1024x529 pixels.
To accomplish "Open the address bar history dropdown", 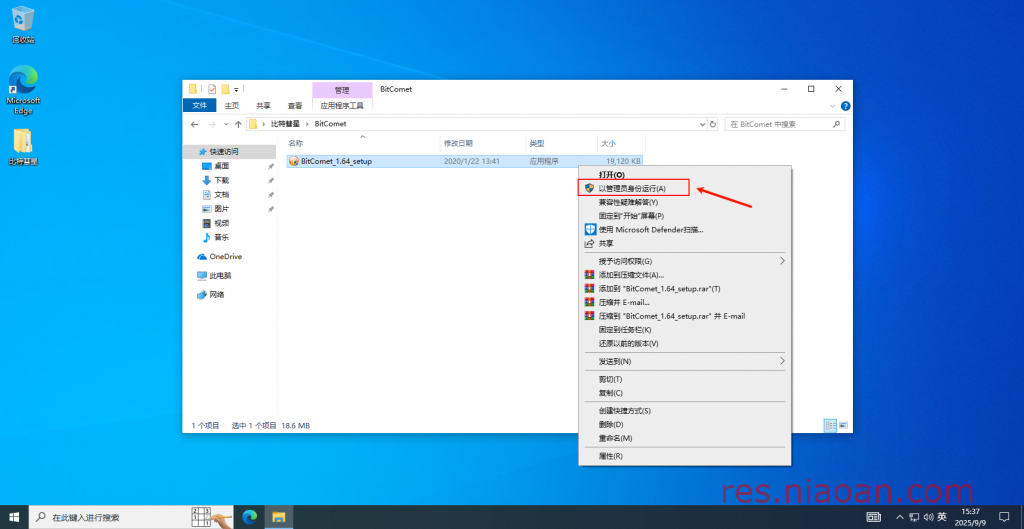I will click(703, 124).
